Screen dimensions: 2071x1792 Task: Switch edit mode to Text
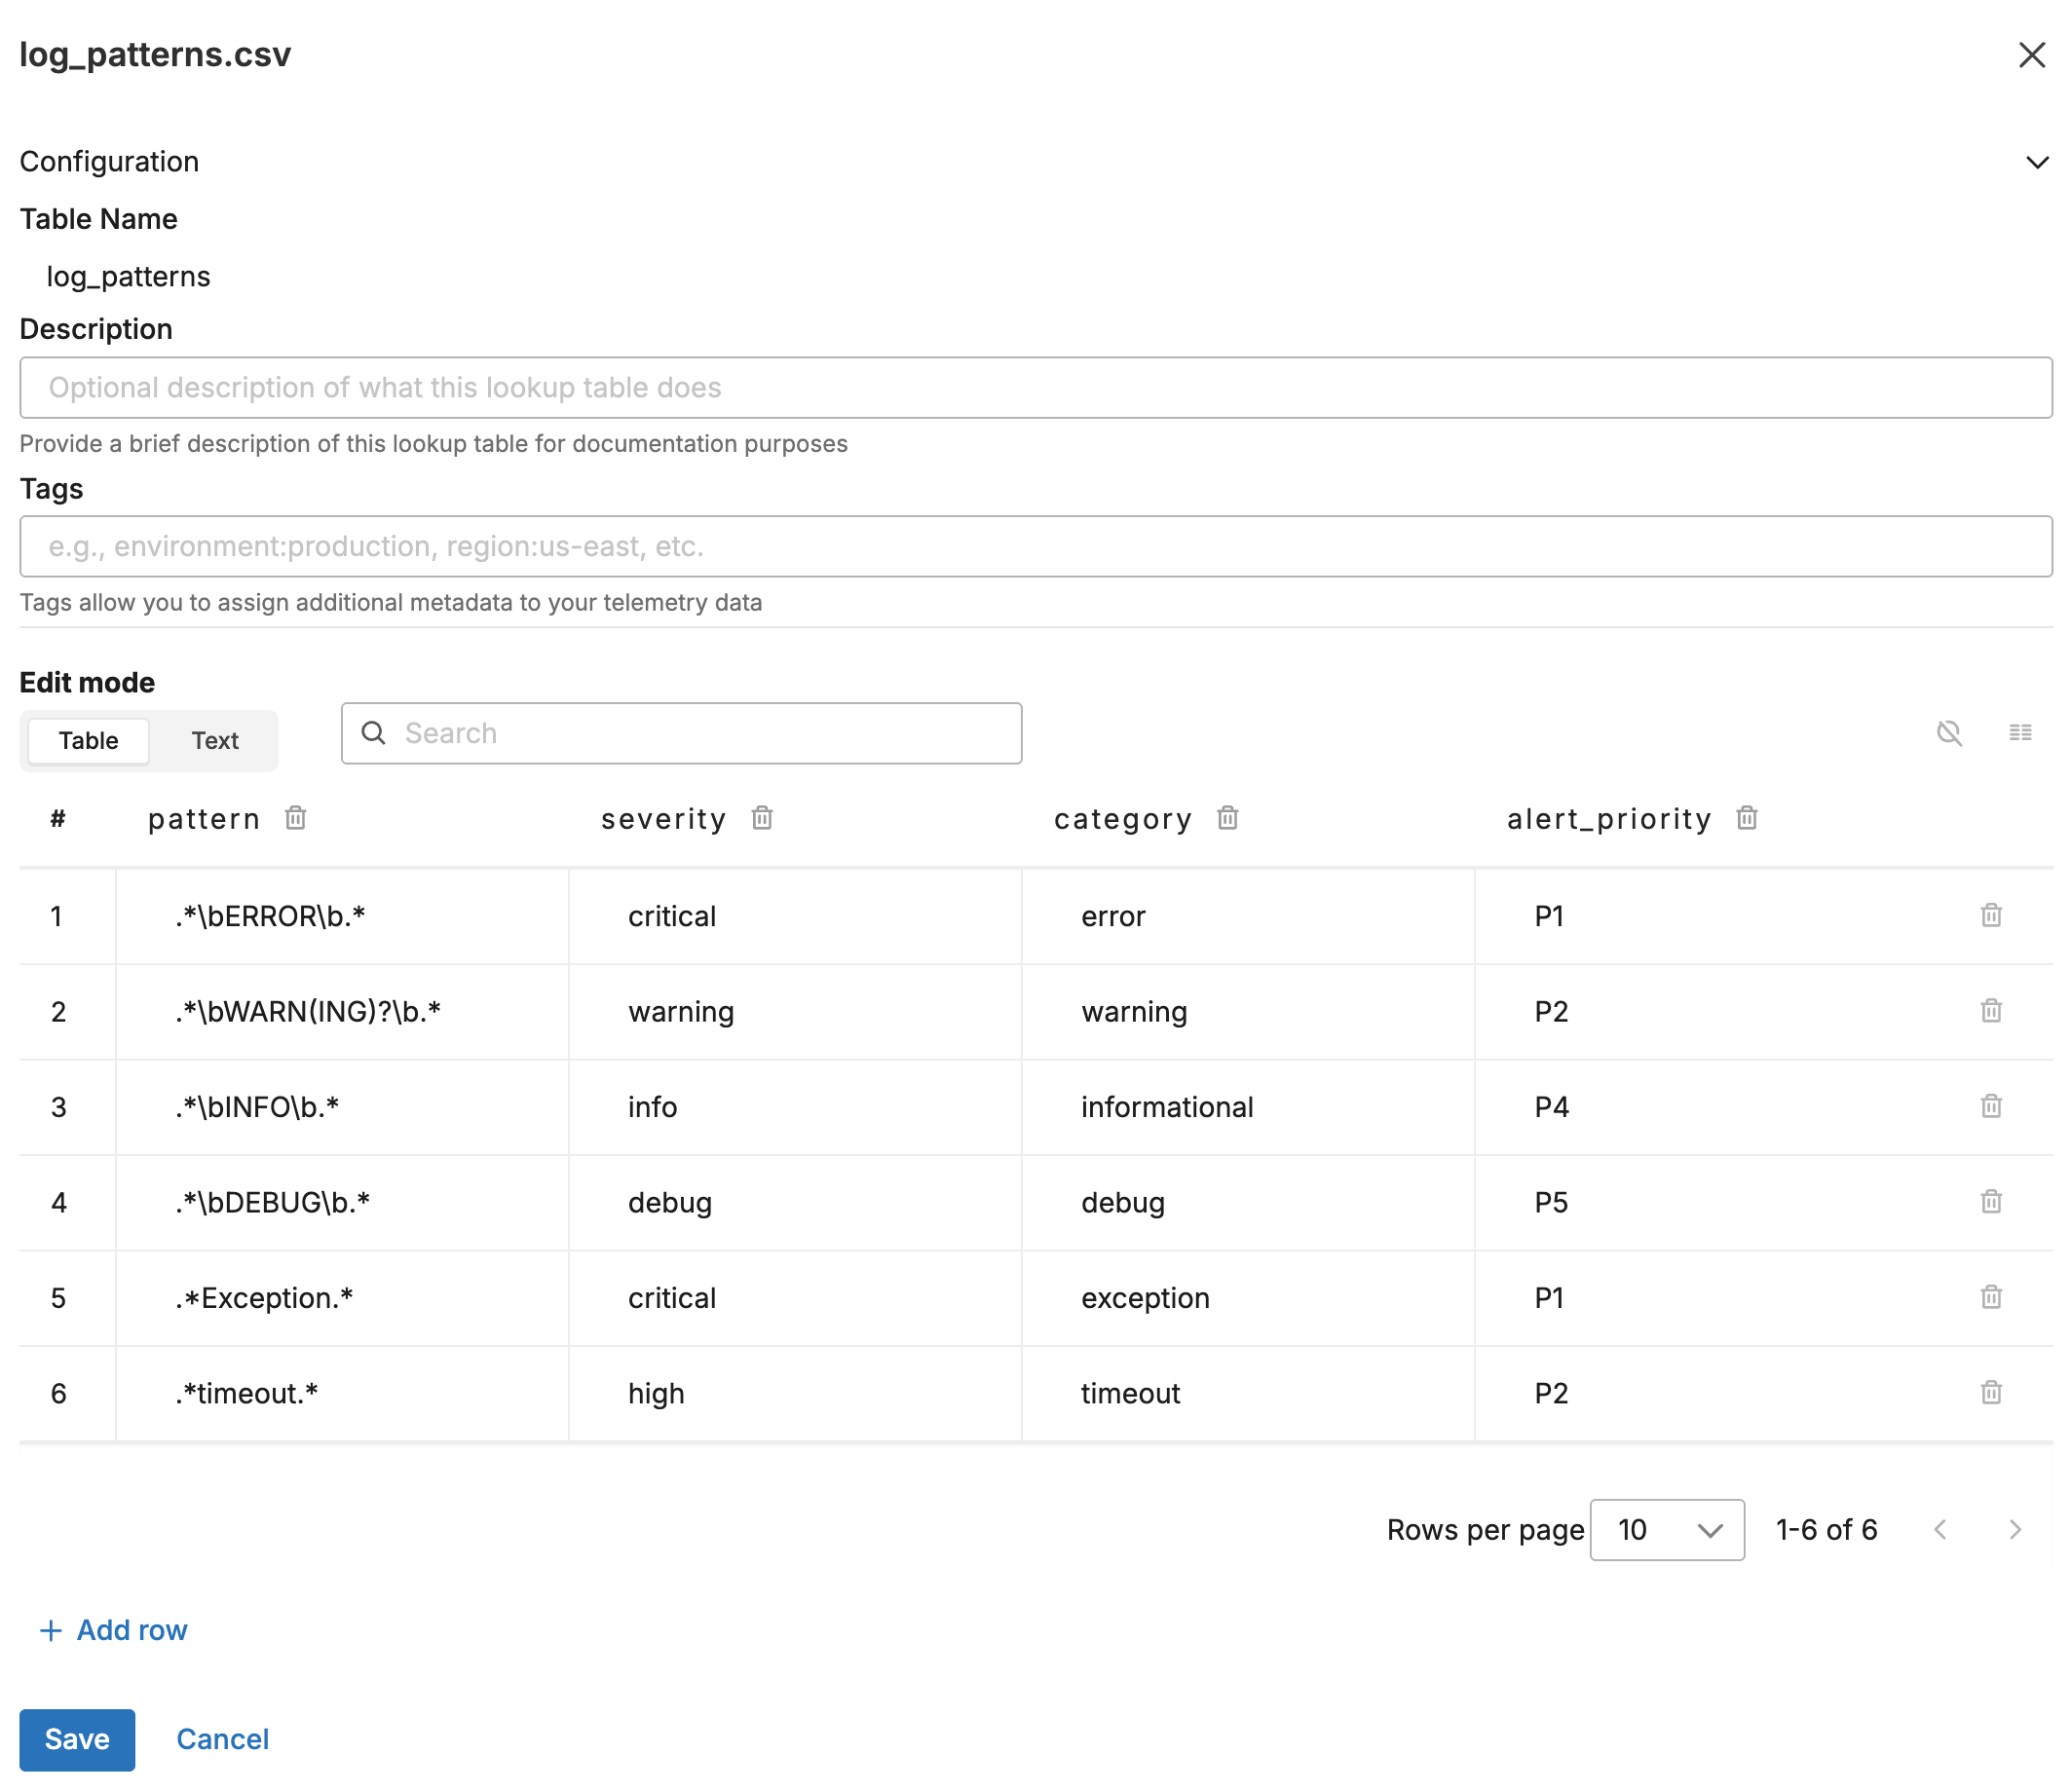(214, 740)
